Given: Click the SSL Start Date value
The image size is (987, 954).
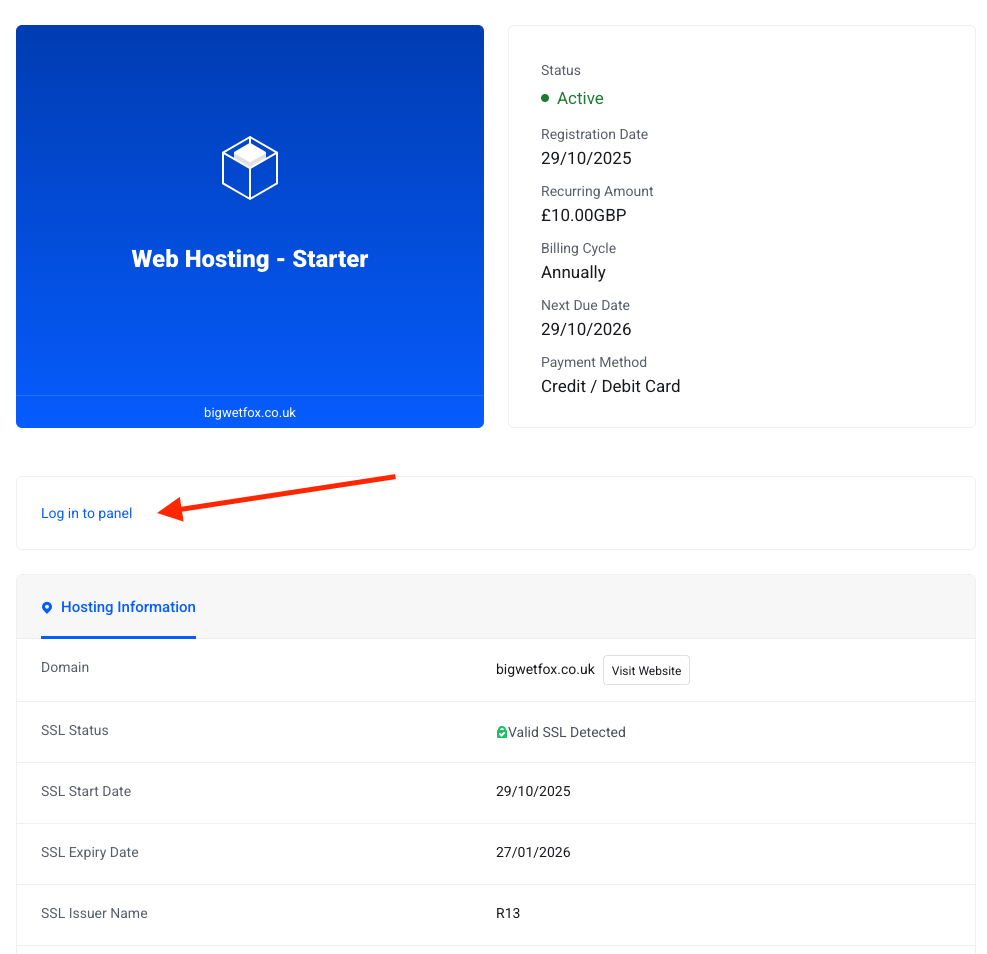Looking at the screenshot, I should [533, 791].
